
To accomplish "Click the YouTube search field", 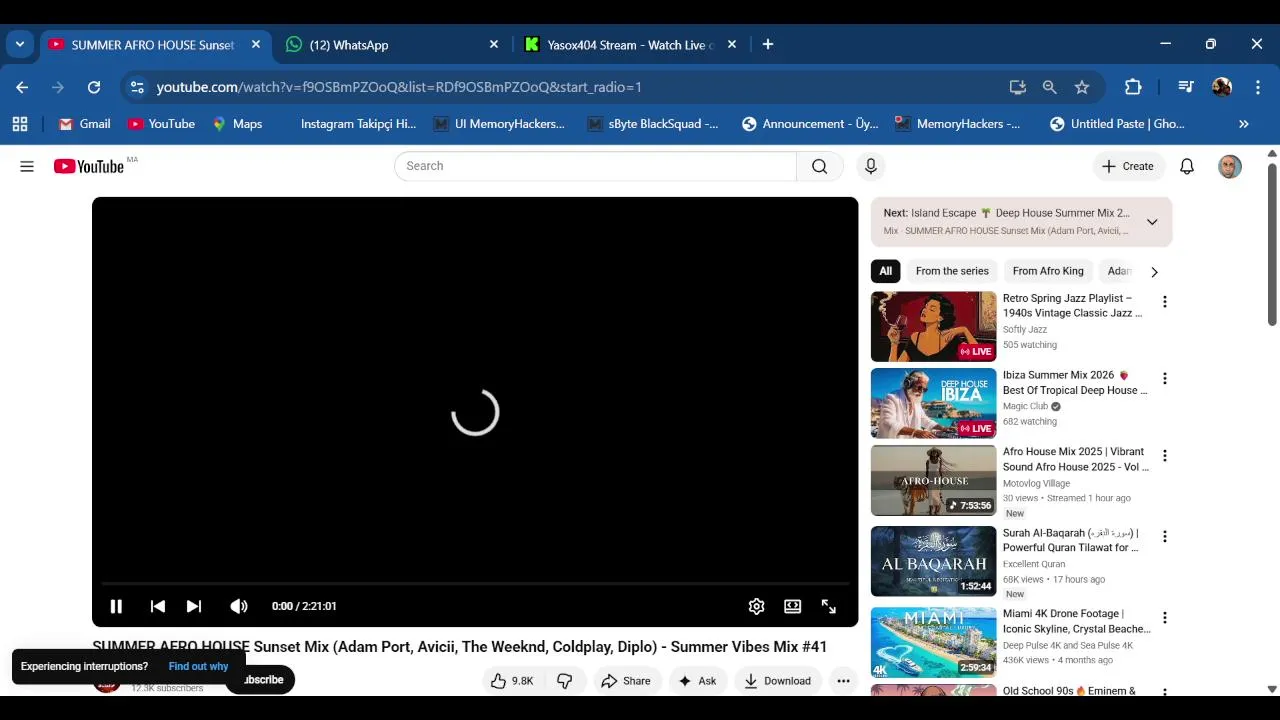I will point(596,166).
